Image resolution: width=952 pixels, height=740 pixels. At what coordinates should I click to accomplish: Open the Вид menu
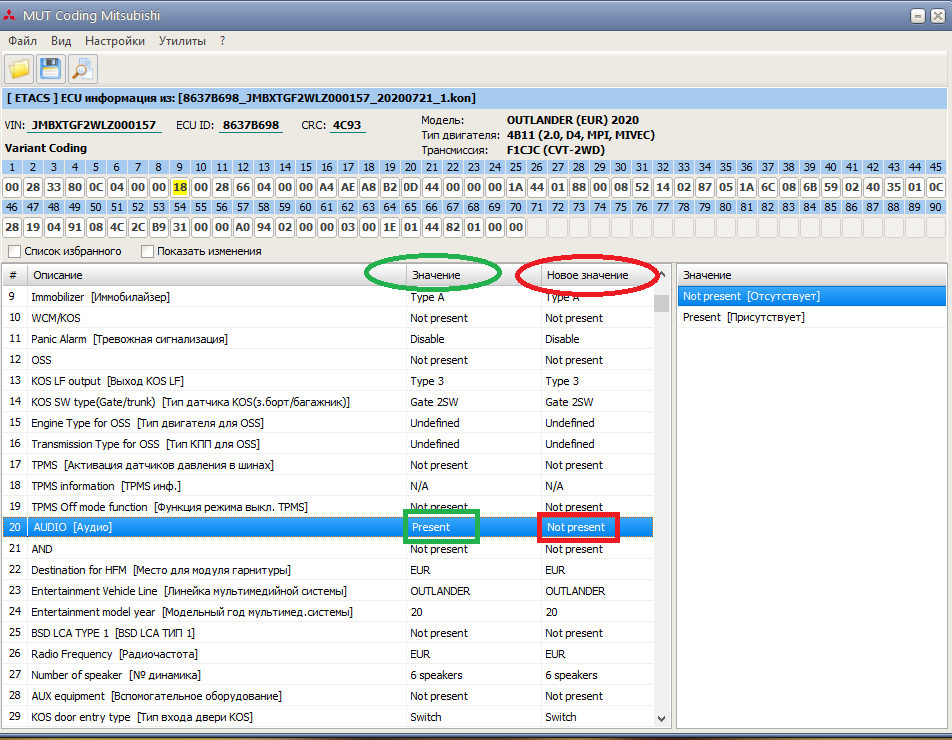pos(61,41)
